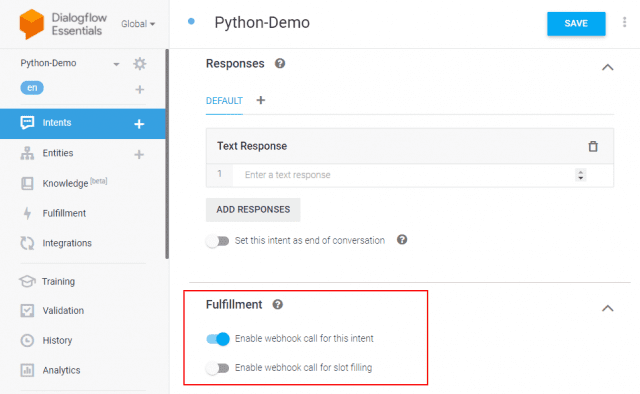
Task: Toggle set intent as end of conversation
Action: click(x=218, y=241)
